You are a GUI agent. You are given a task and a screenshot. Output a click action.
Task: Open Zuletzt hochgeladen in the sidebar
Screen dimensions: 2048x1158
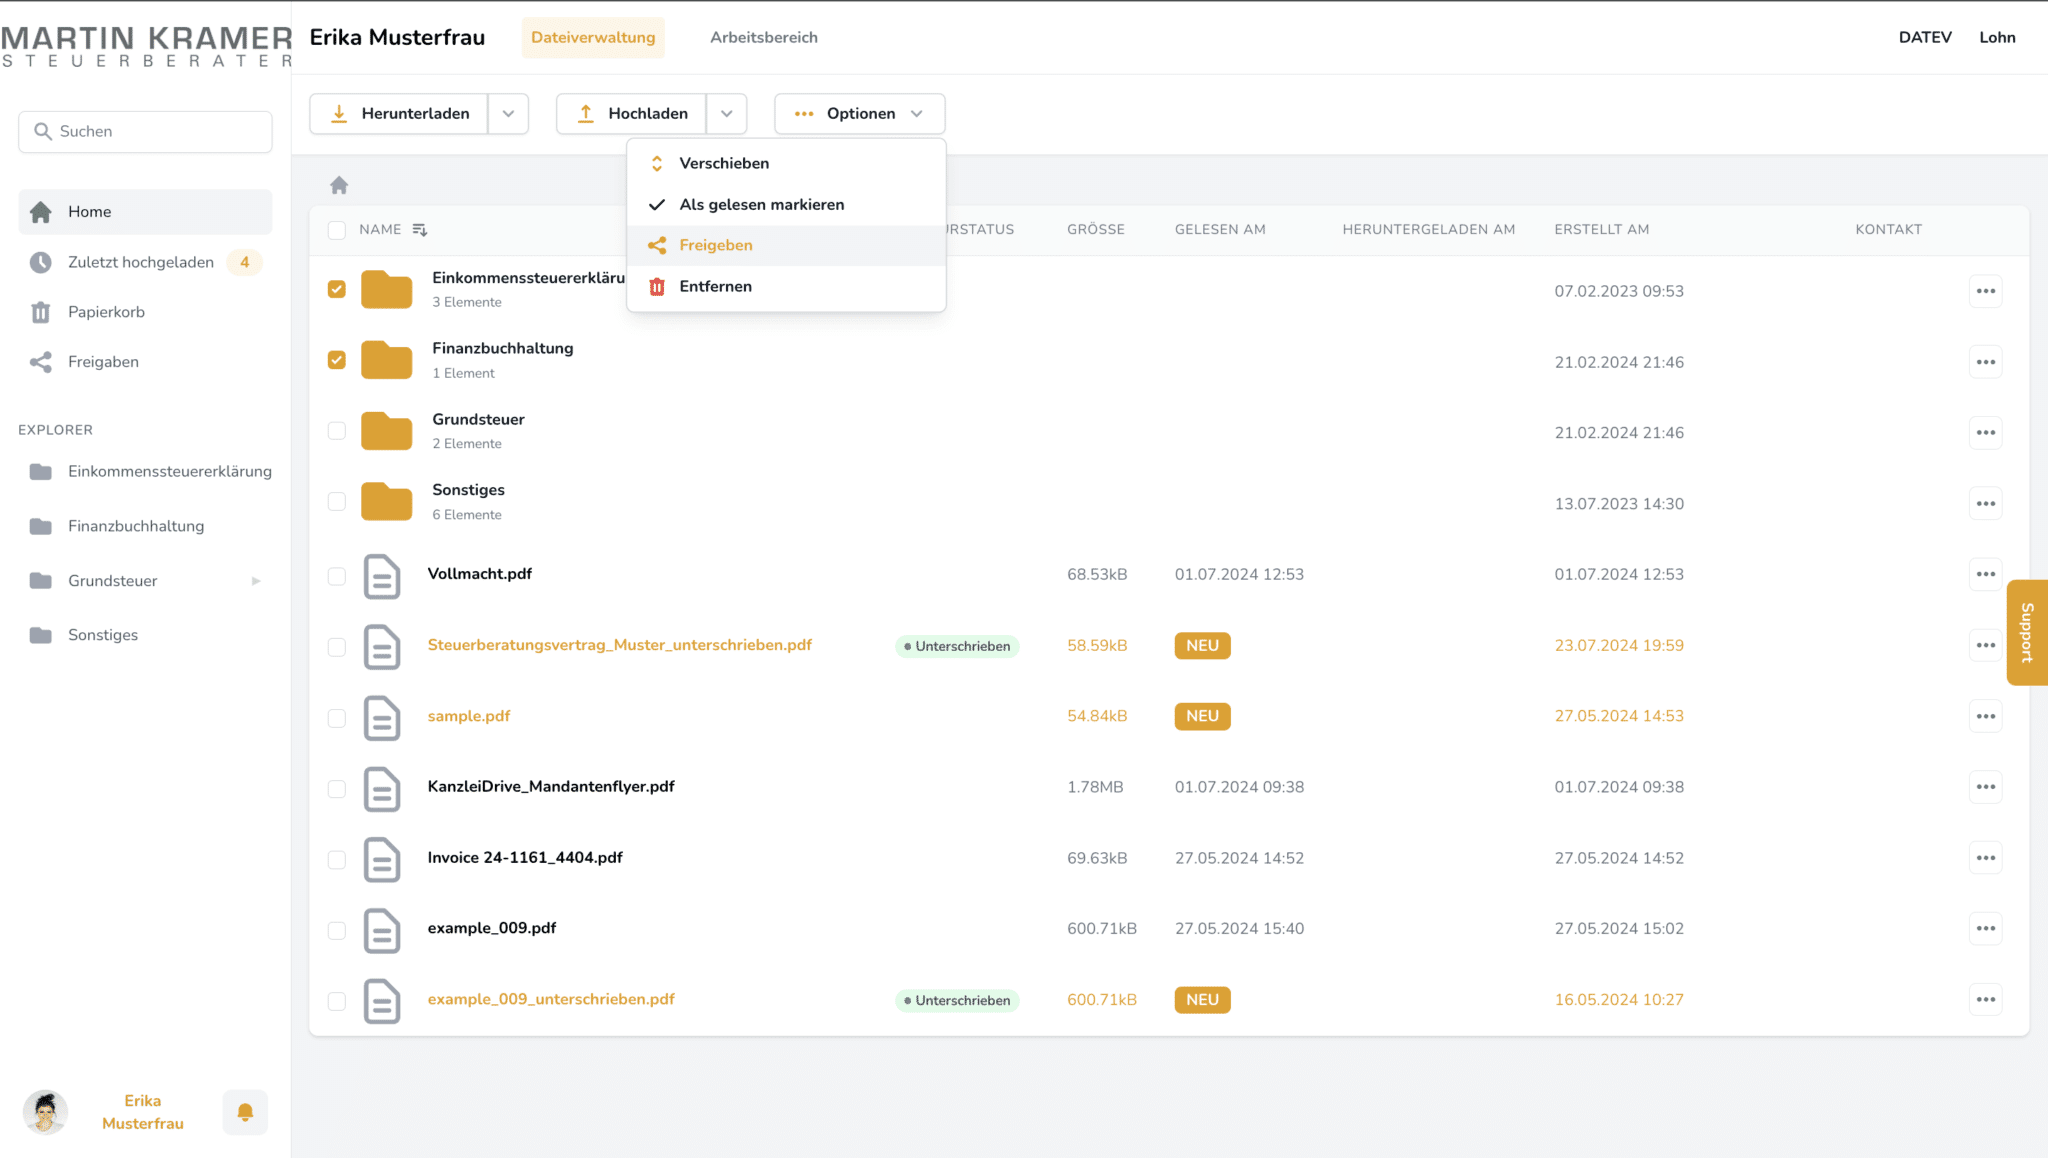[x=145, y=262]
